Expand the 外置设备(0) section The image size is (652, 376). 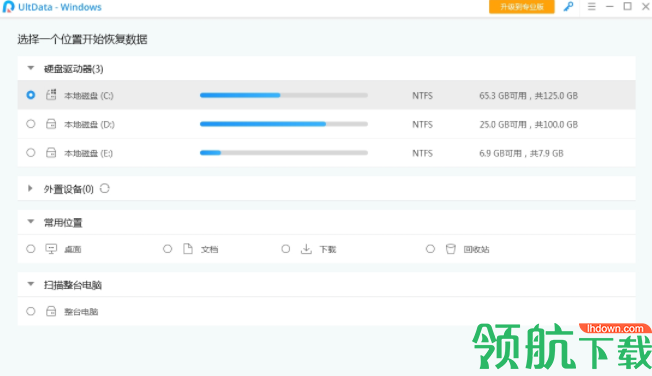(30, 188)
